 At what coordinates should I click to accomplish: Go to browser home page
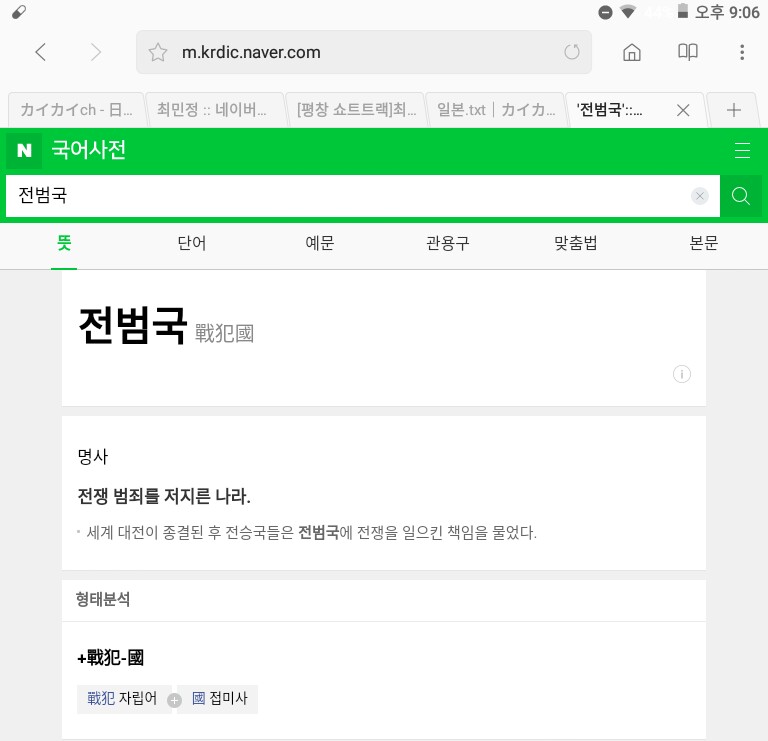tap(632, 52)
